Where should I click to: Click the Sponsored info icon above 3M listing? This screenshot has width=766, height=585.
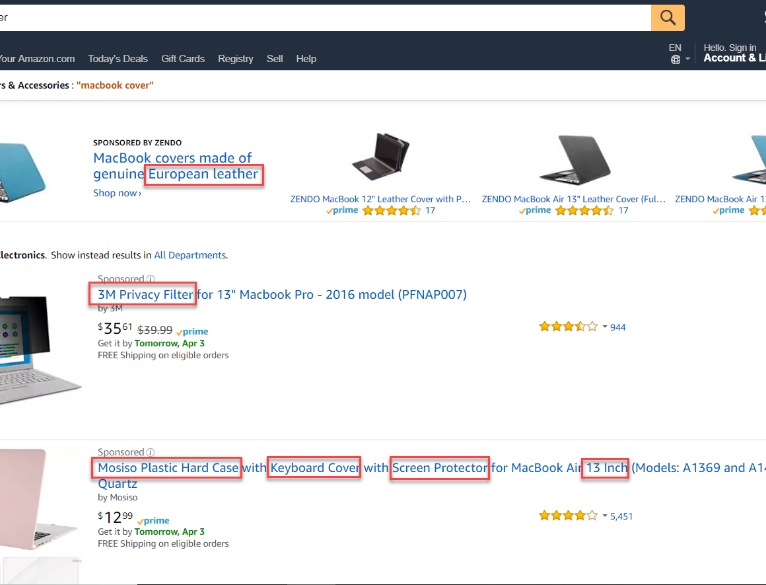(x=151, y=279)
